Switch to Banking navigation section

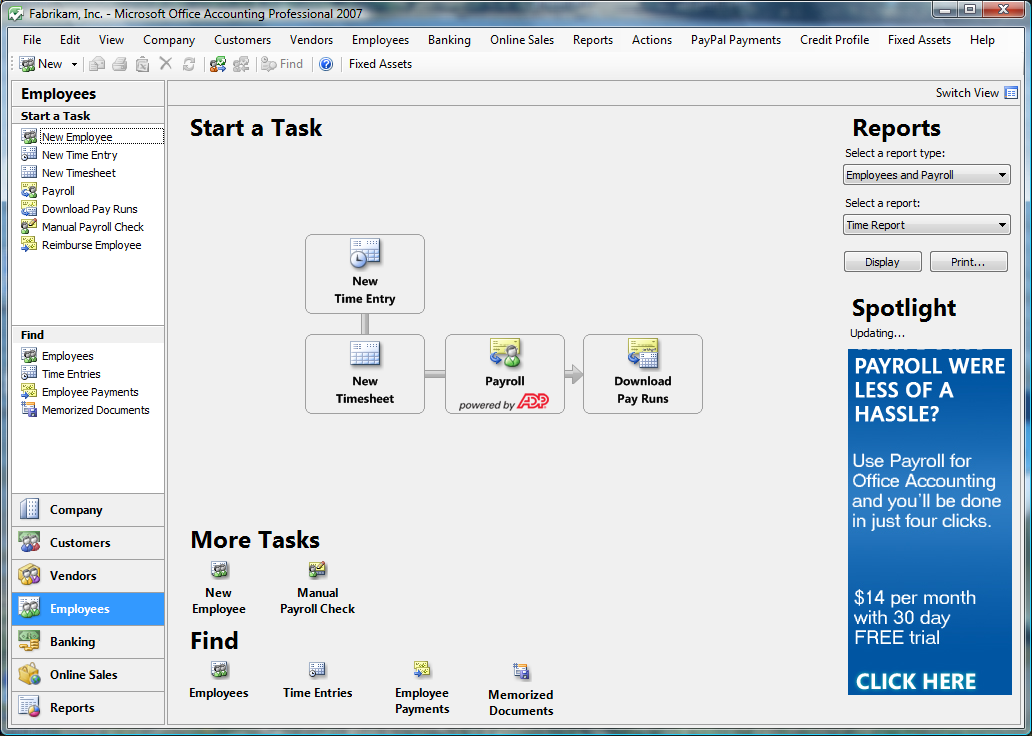click(x=88, y=642)
